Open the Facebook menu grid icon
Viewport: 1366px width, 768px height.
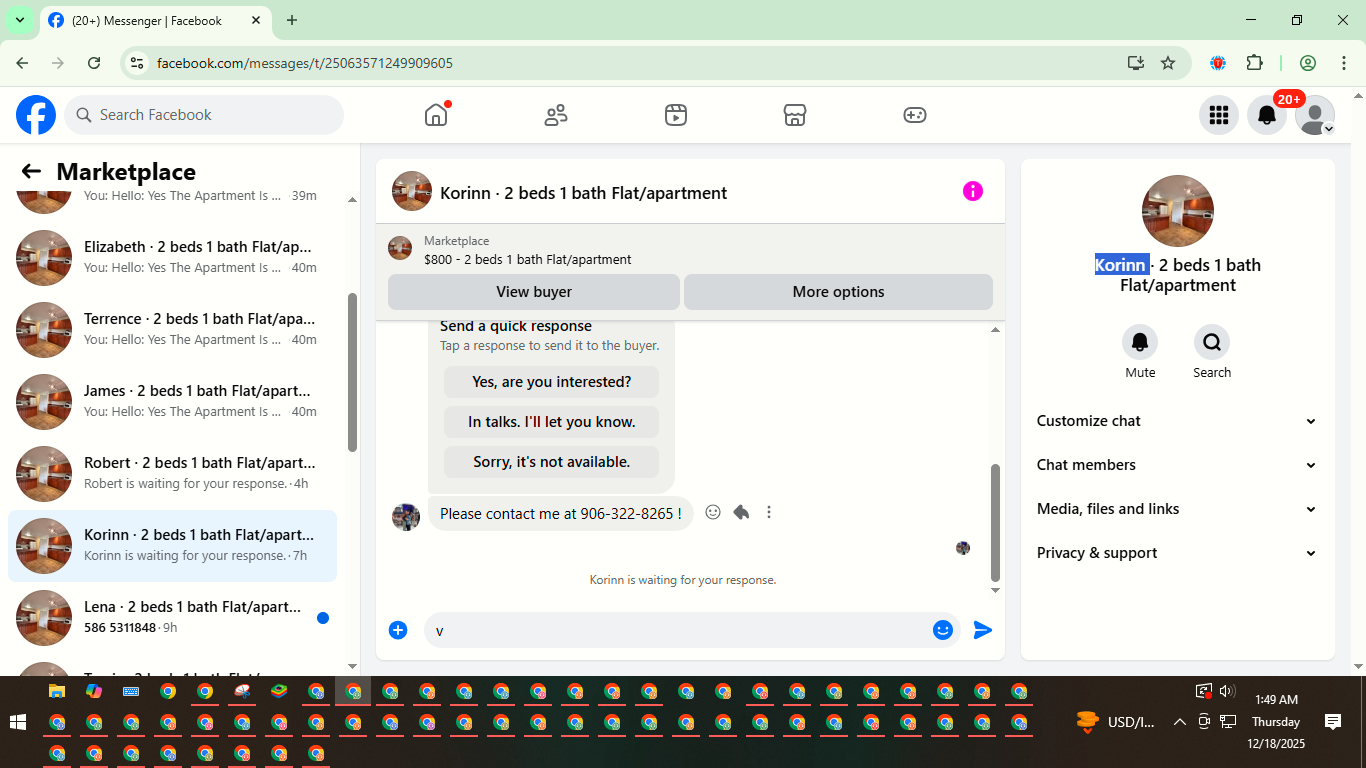click(1218, 115)
